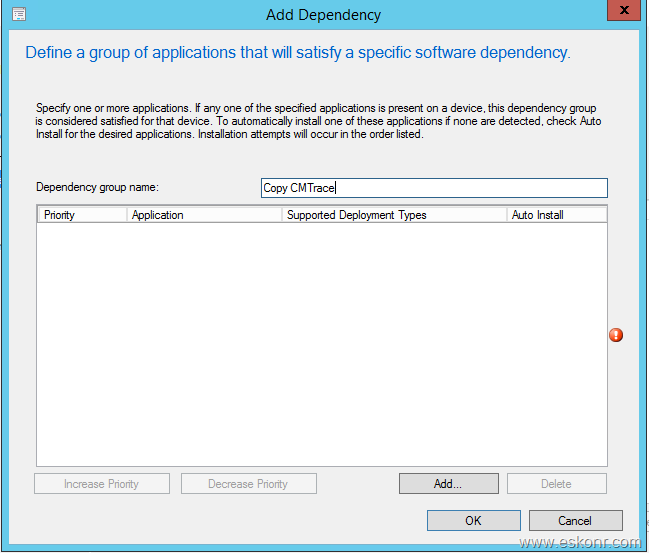Select the Supported Deployment Types column header
The width and height of the screenshot is (649, 553).
coord(394,215)
